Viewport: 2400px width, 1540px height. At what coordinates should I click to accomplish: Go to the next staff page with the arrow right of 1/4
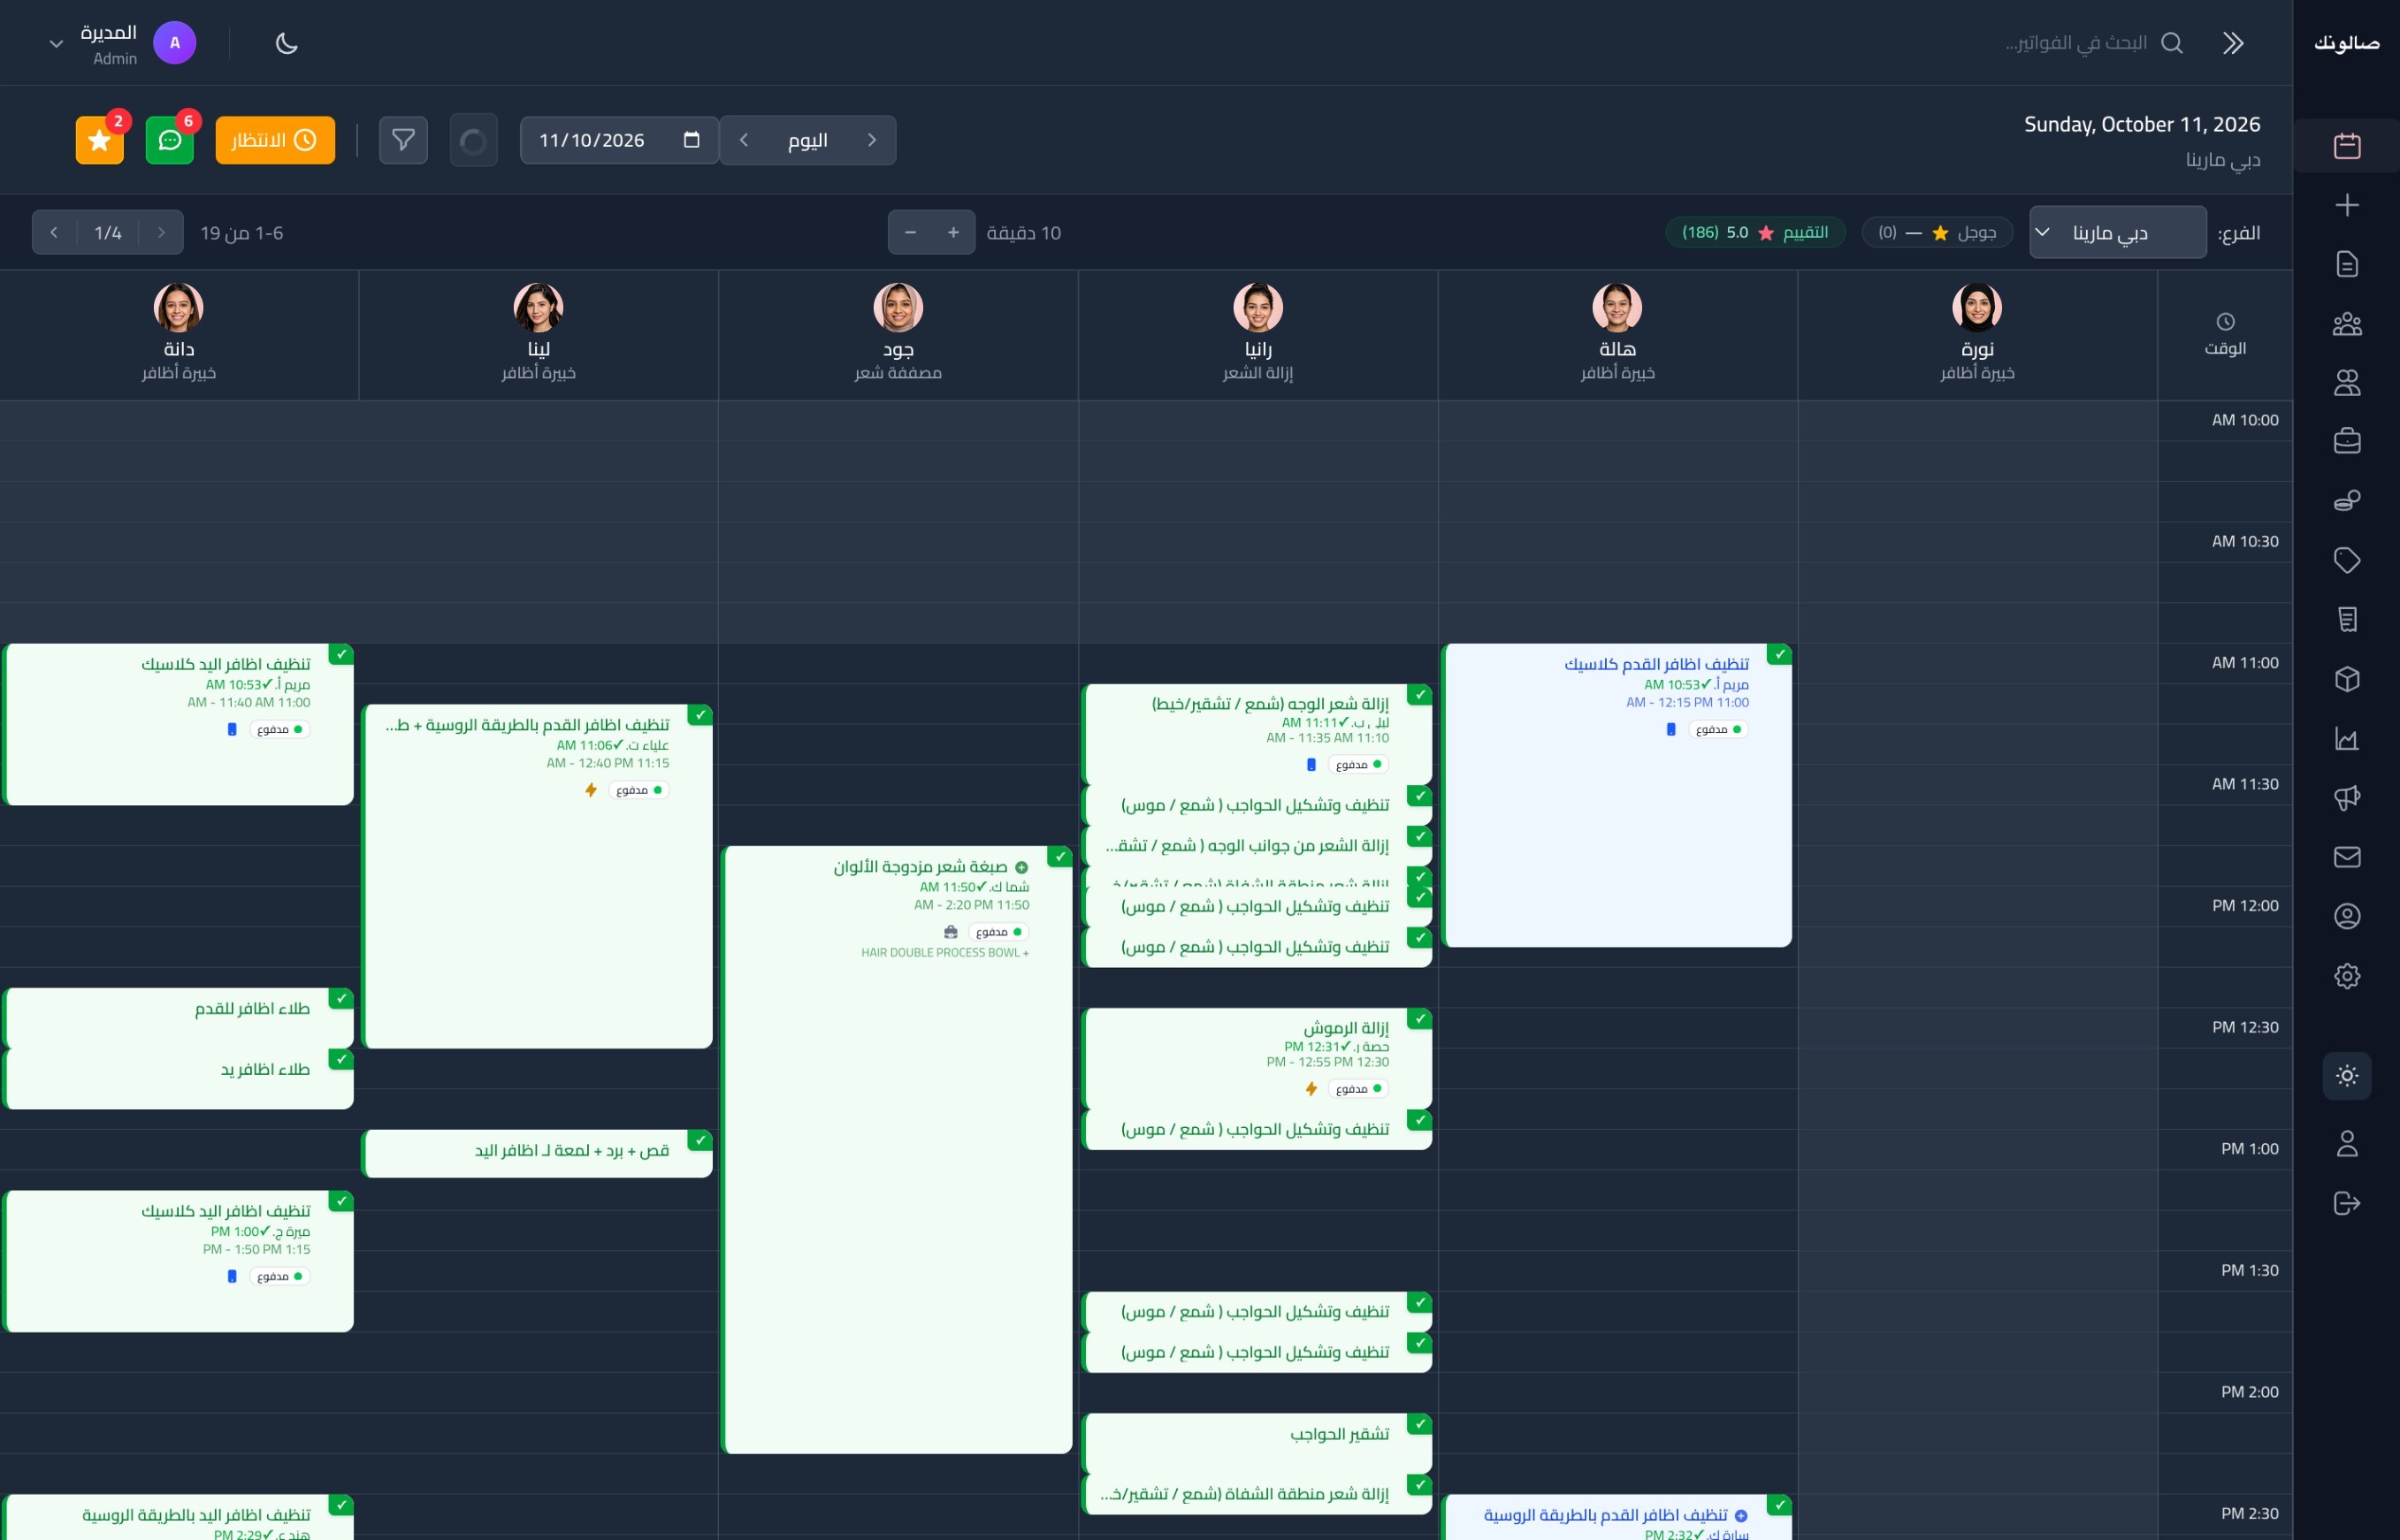click(161, 232)
